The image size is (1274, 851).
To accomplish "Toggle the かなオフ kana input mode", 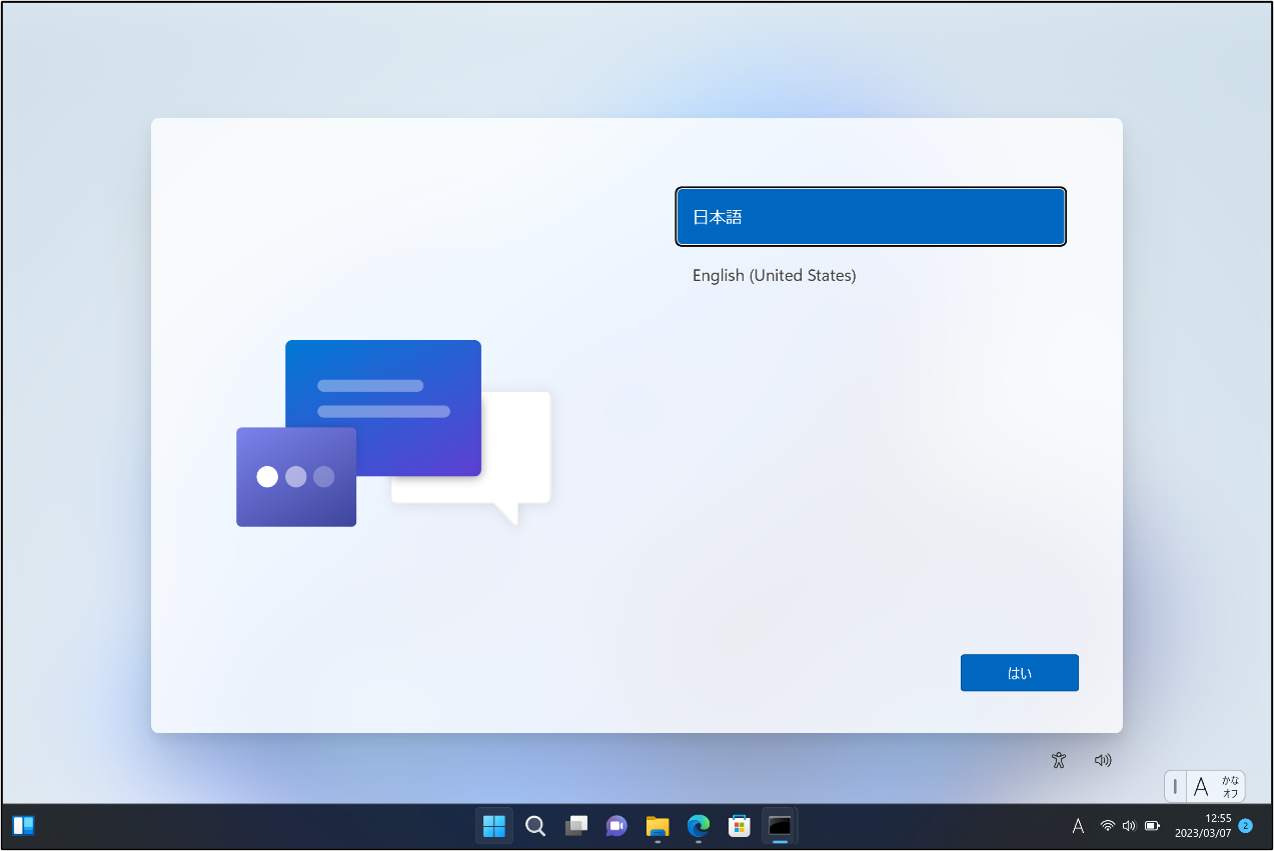I will (x=1228, y=786).
